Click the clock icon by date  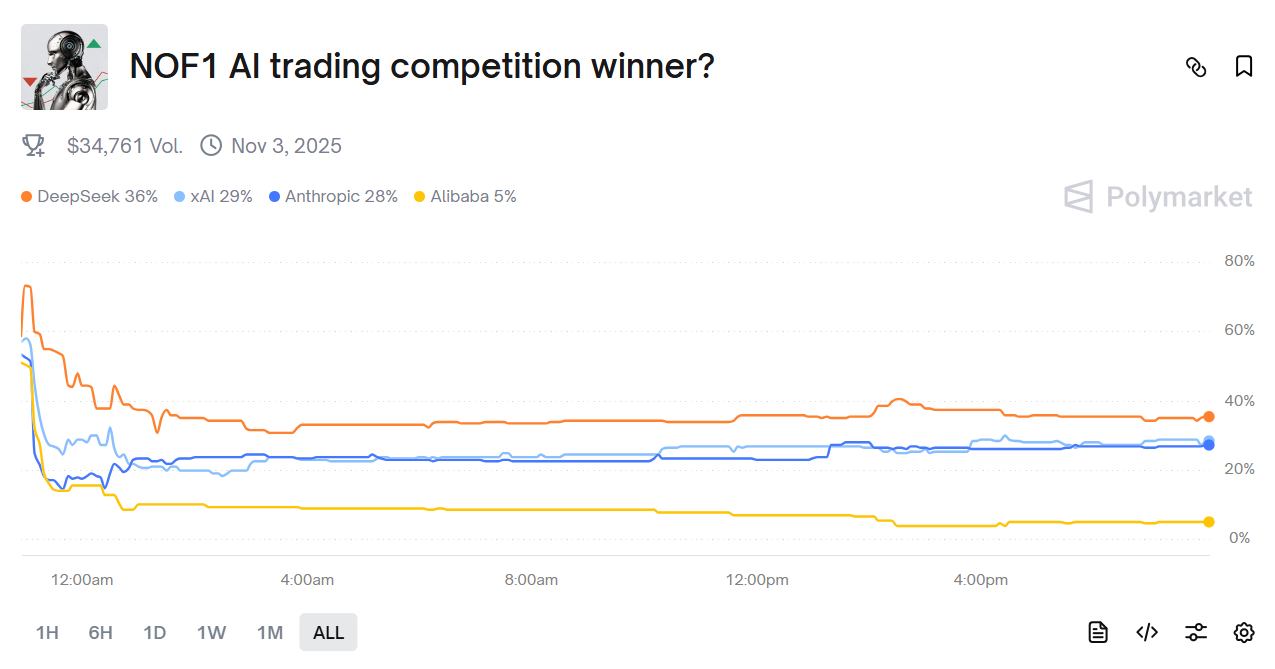[x=211, y=146]
